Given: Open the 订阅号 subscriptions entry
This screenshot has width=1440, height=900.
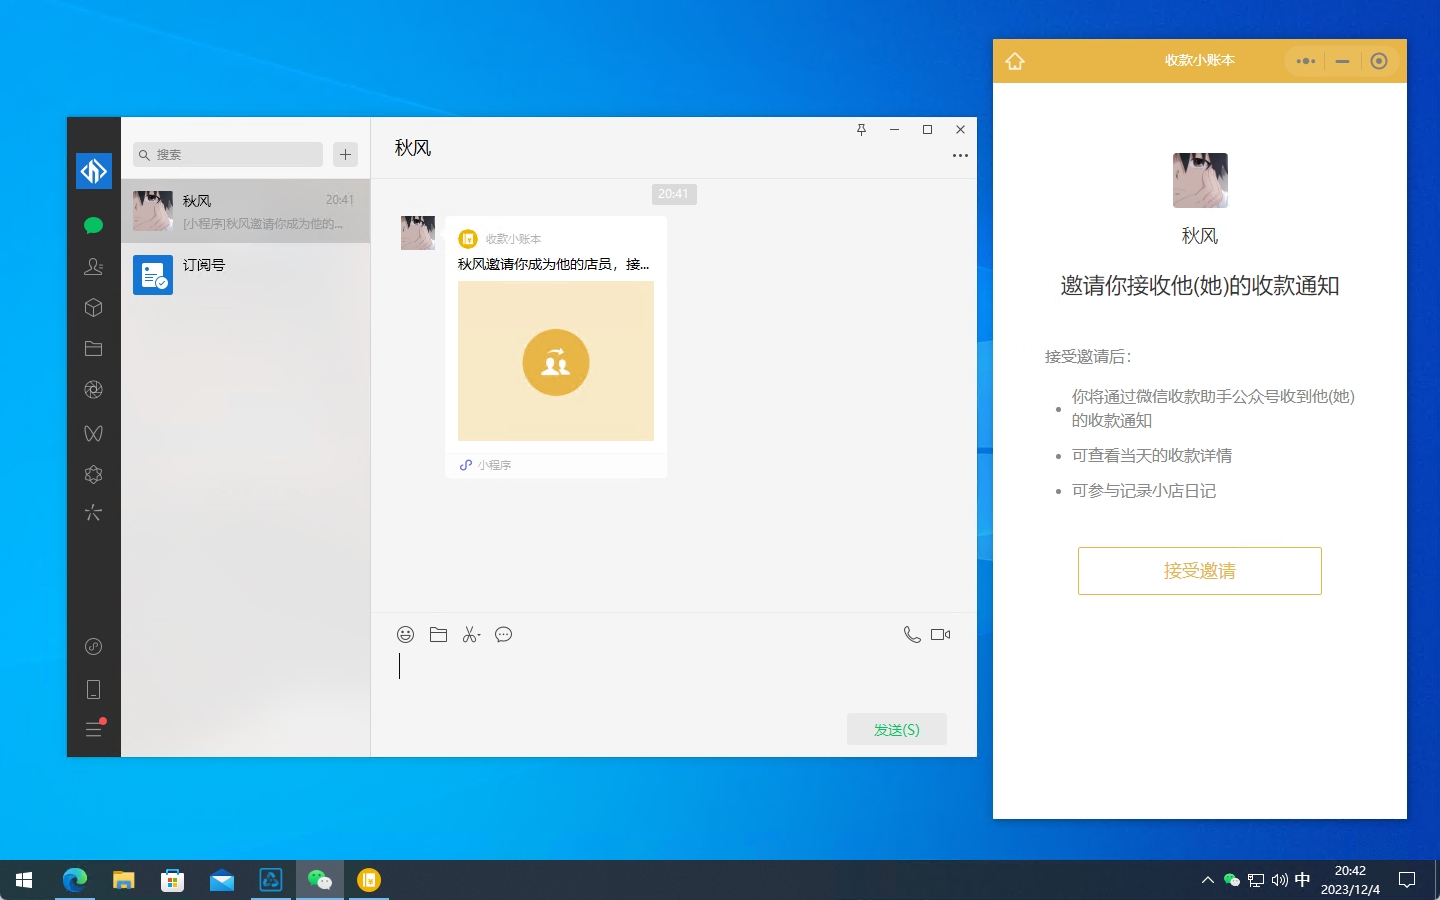Looking at the screenshot, I should tap(245, 275).
